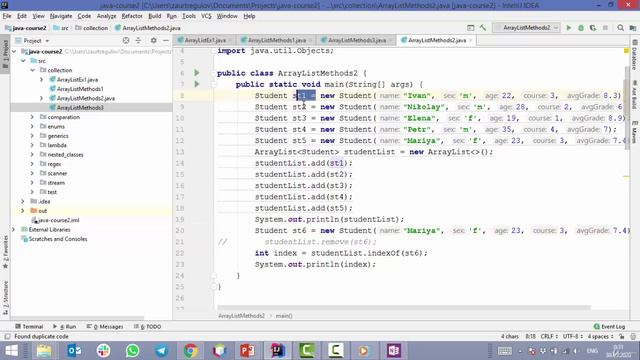640x360 pixels.
Task: Click the UTF-8 encoding widget
Action: coord(573,336)
